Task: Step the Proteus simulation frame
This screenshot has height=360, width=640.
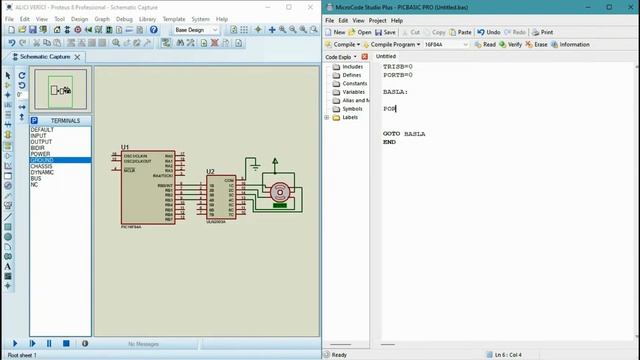Action: (33, 344)
